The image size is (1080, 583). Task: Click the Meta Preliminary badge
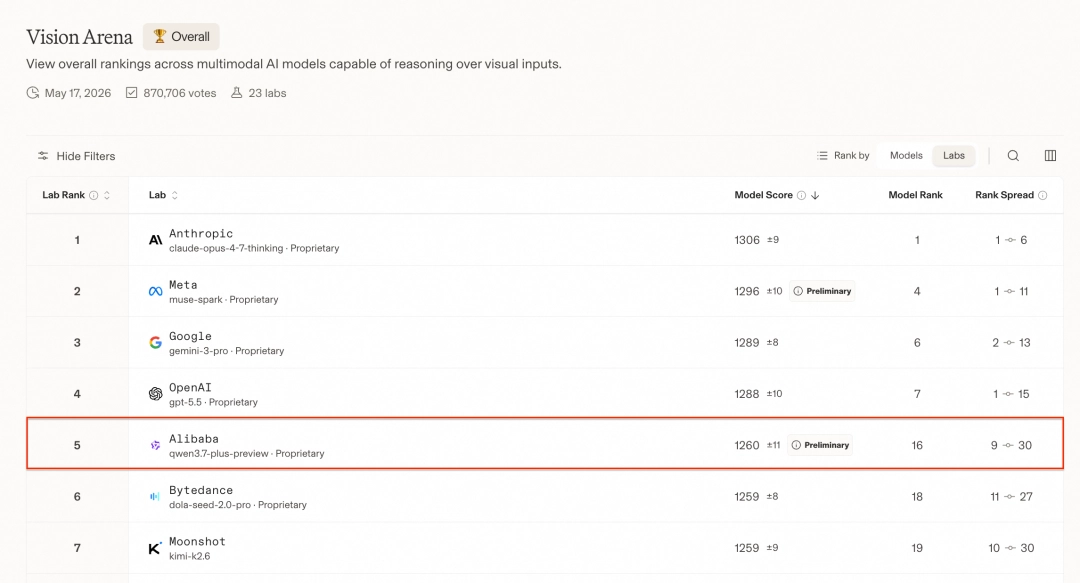click(x=822, y=292)
